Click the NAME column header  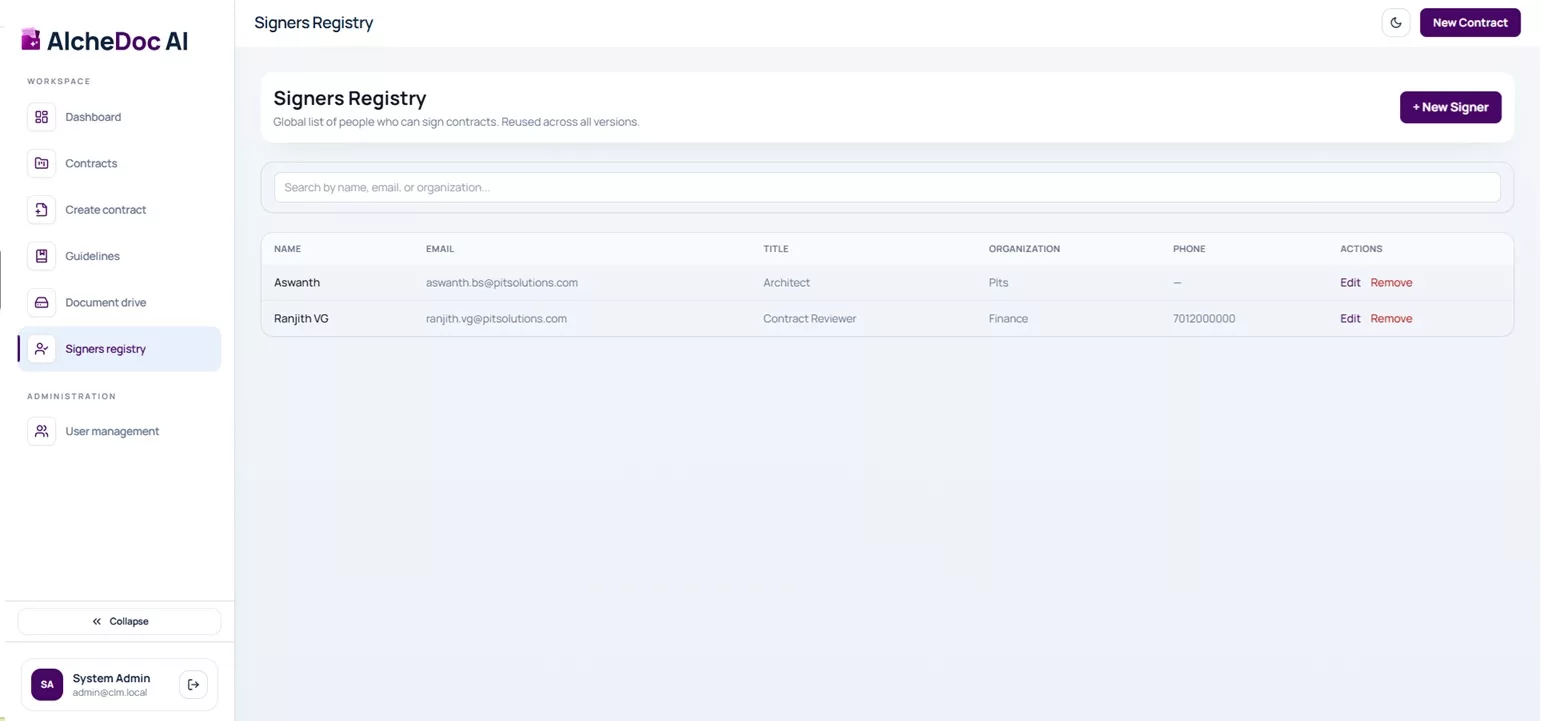coord(287,249)
